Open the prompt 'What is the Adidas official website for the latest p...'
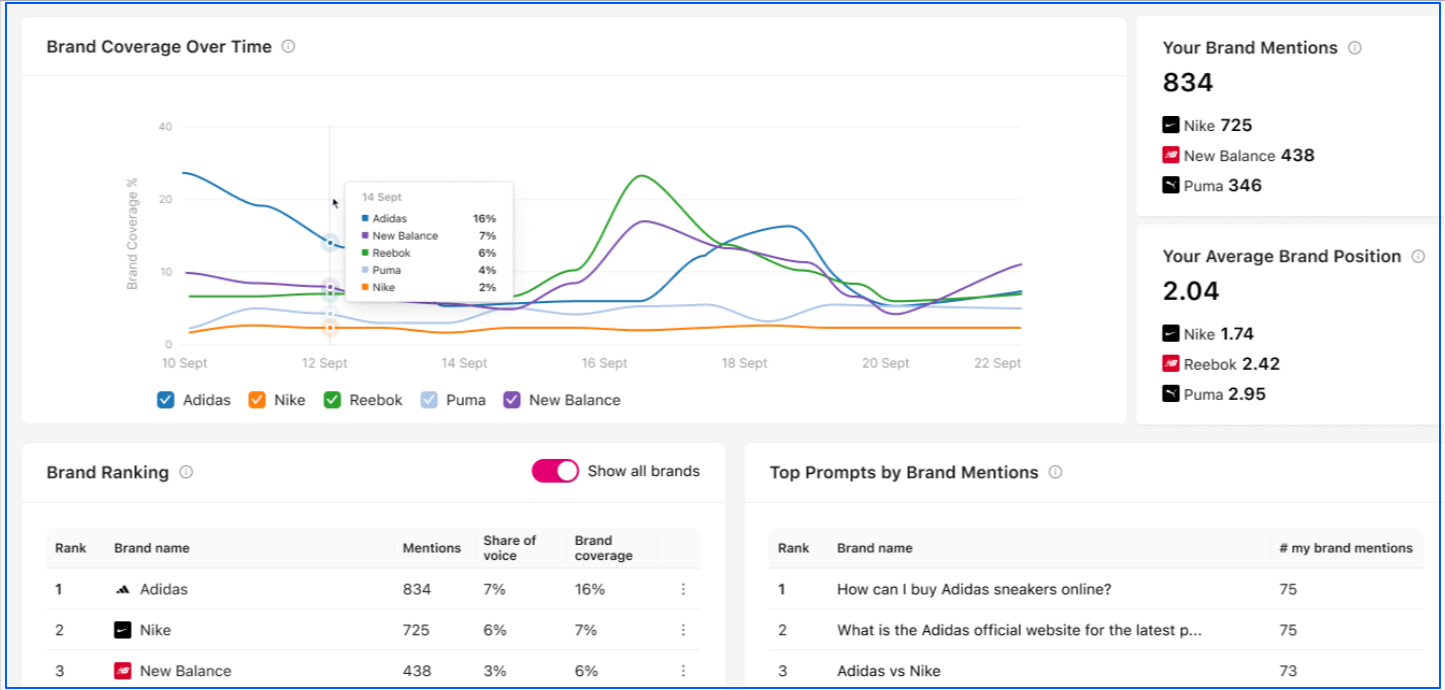The height and width of the screenshot is (690, 1445). click(x=1019, y=630)
